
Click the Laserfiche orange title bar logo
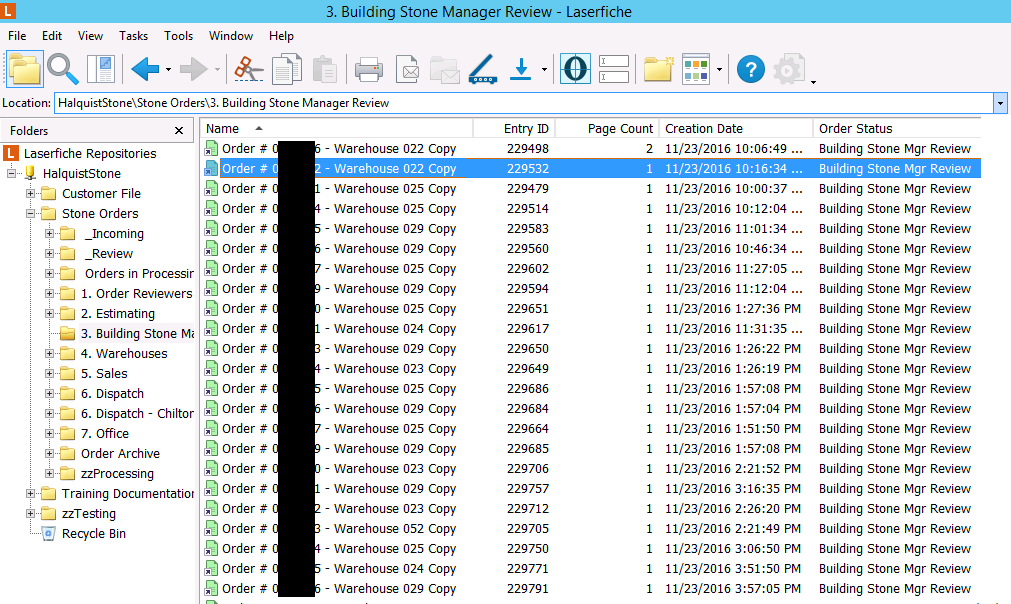(x=8, y=11)
